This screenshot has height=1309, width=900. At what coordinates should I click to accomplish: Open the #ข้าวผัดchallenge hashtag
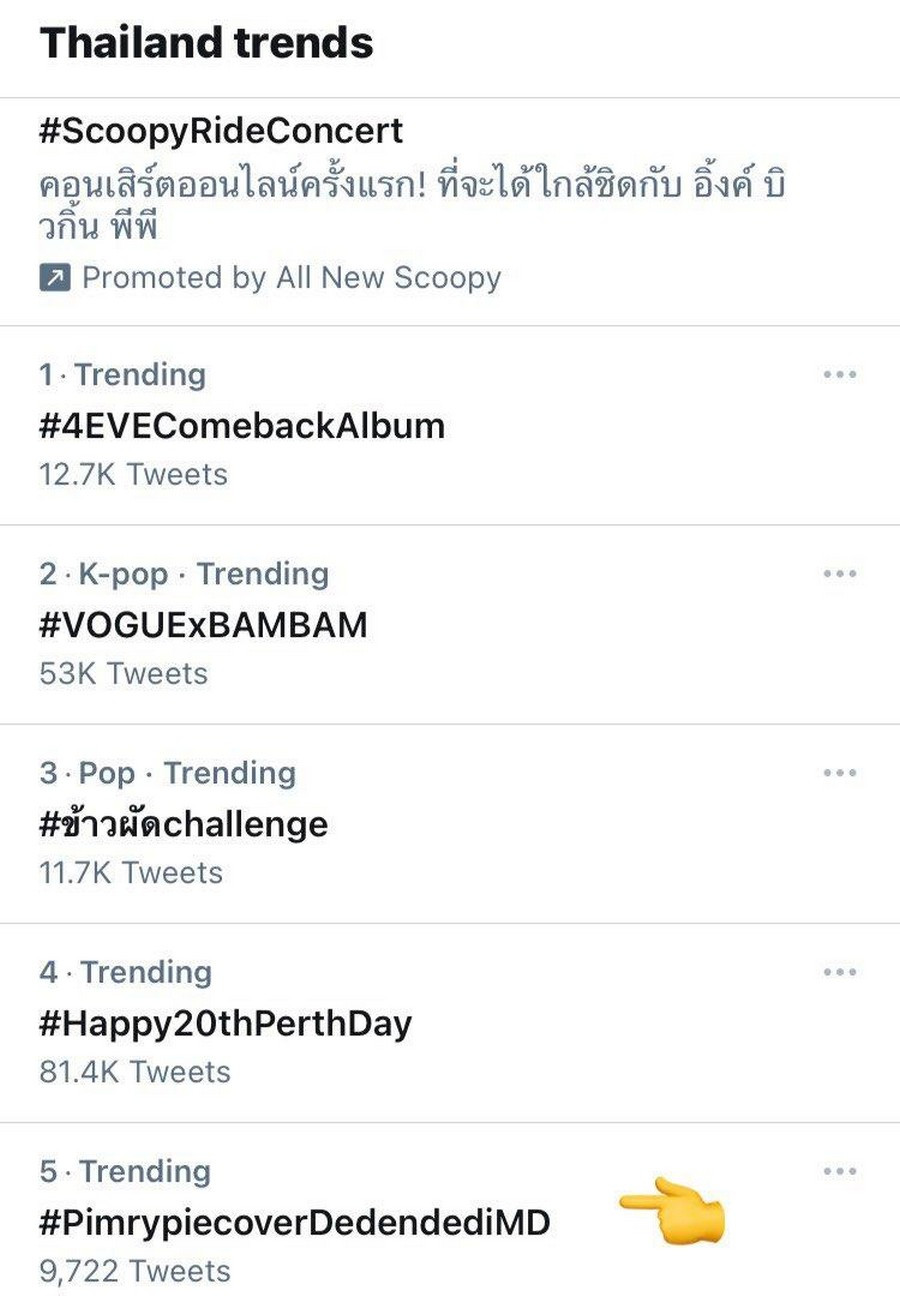coord(184,824)
